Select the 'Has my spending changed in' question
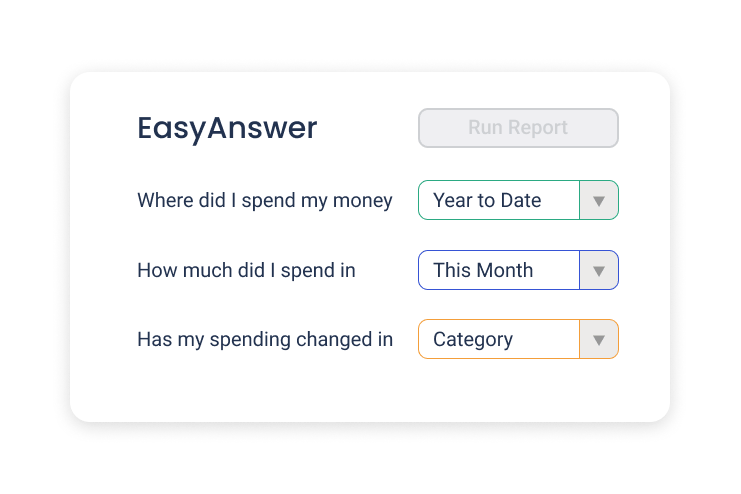Screen dimensions: 741x494 265,339
